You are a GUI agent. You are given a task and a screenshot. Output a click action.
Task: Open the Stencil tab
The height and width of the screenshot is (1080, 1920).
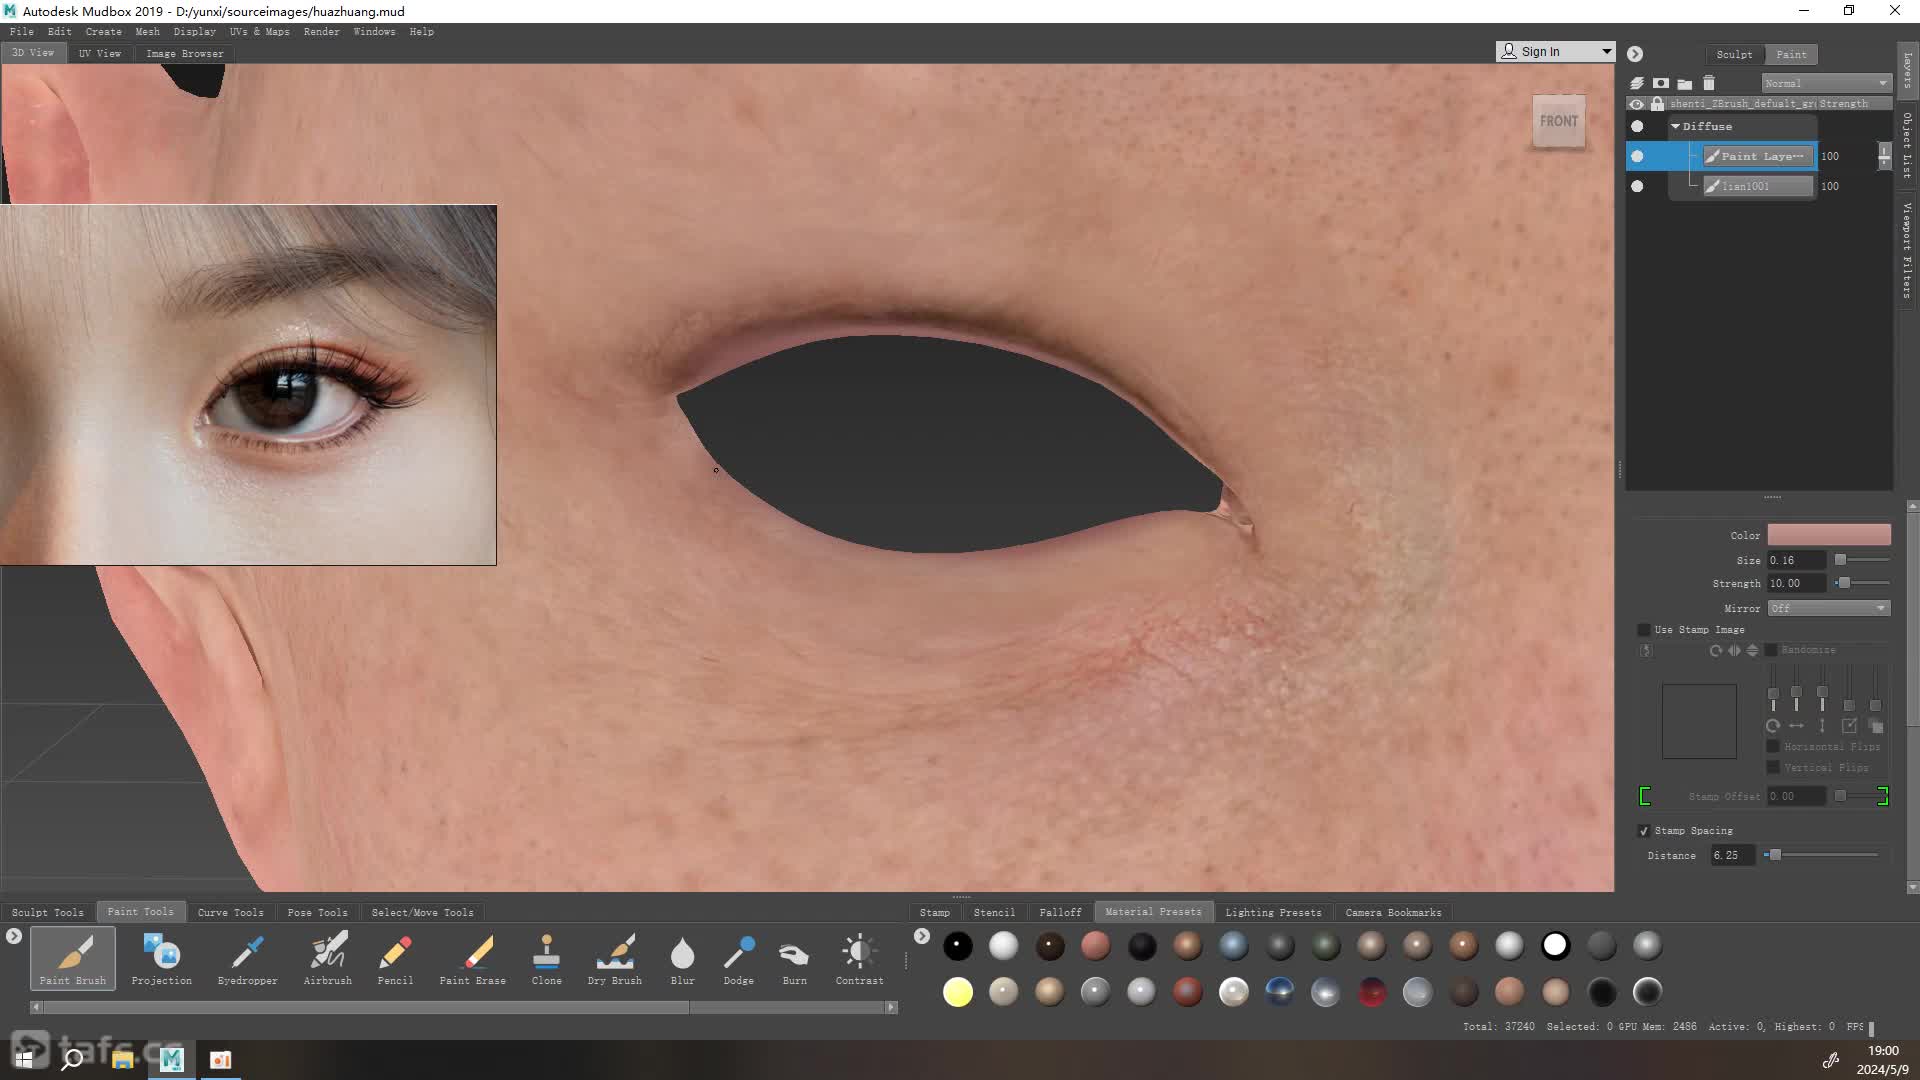pyautogui.click(x=994, y=912)
